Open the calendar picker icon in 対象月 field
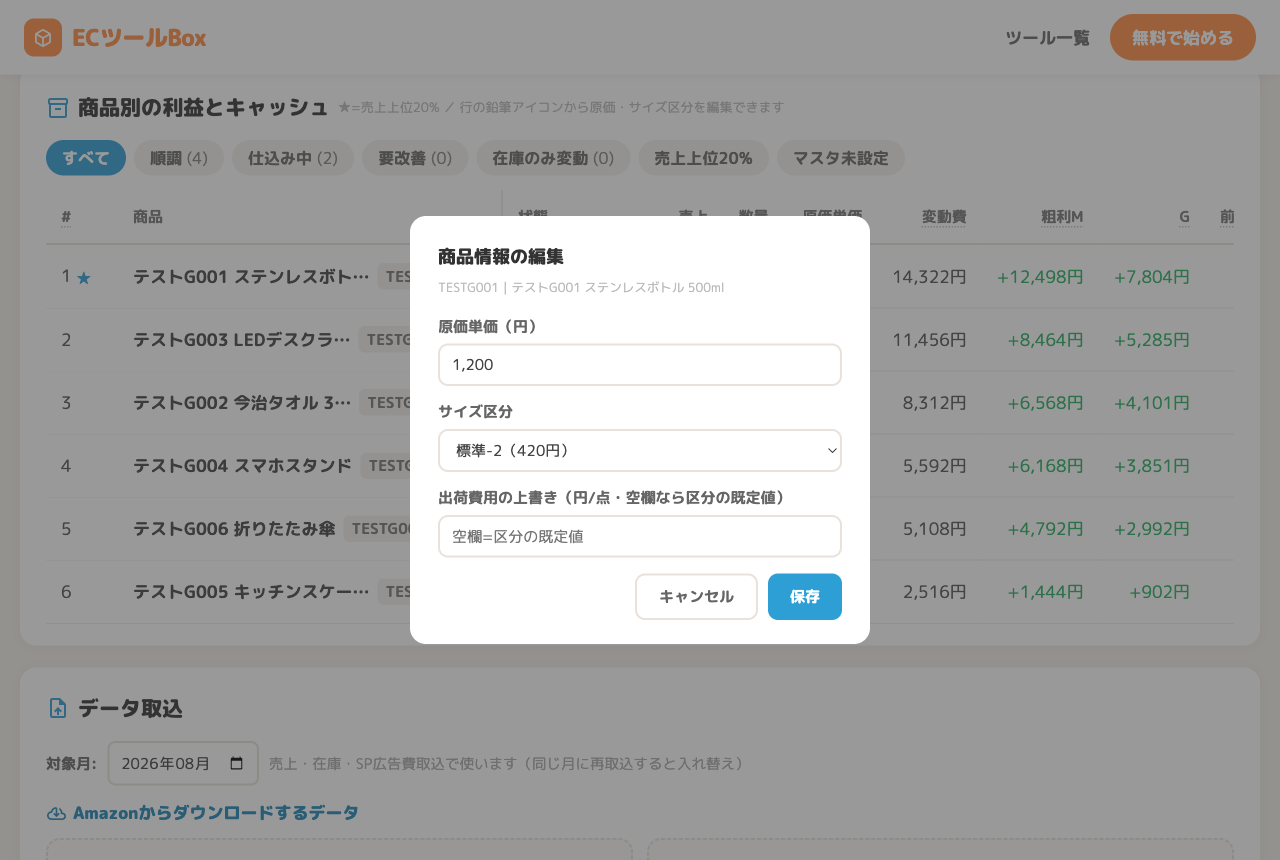The height and width of the screenshot is (860, 1280). tap(237, 763)
